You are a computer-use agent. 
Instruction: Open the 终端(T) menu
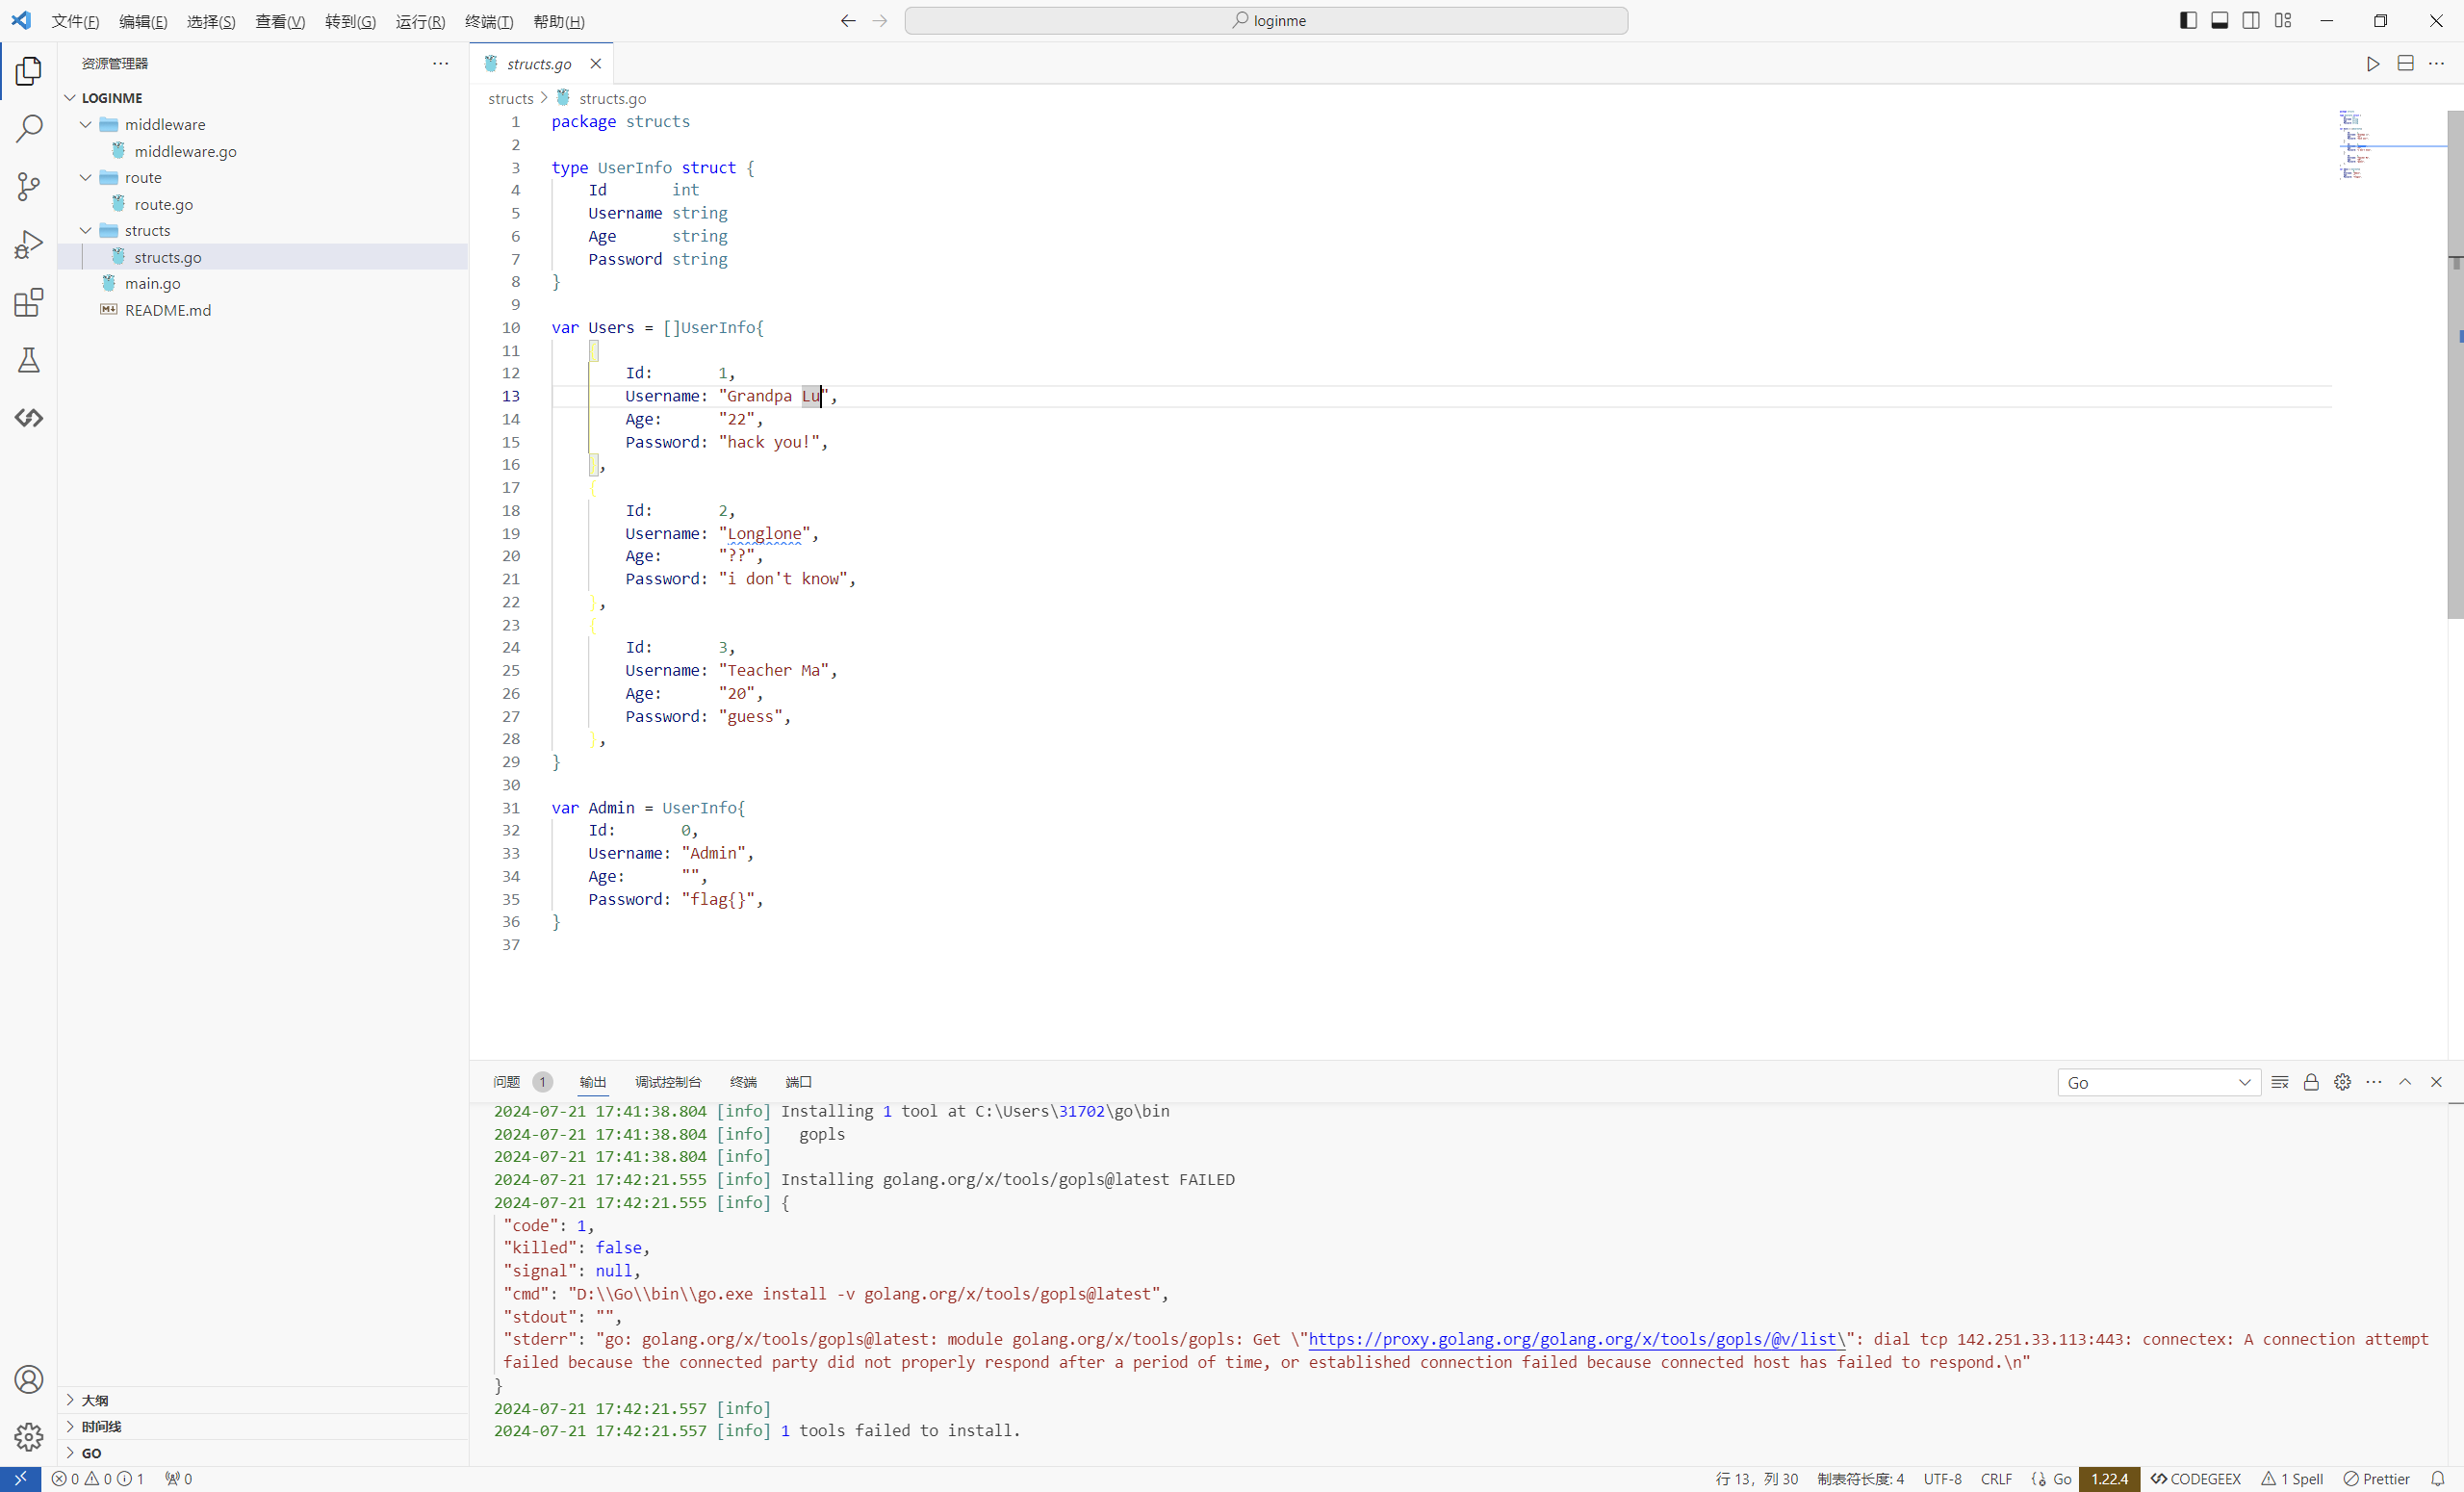click(489, 21)
